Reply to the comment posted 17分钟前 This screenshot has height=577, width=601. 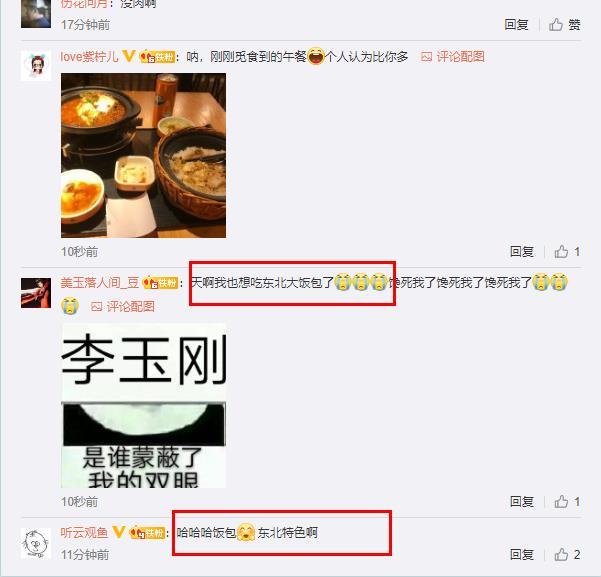click(x=516, y=25)
